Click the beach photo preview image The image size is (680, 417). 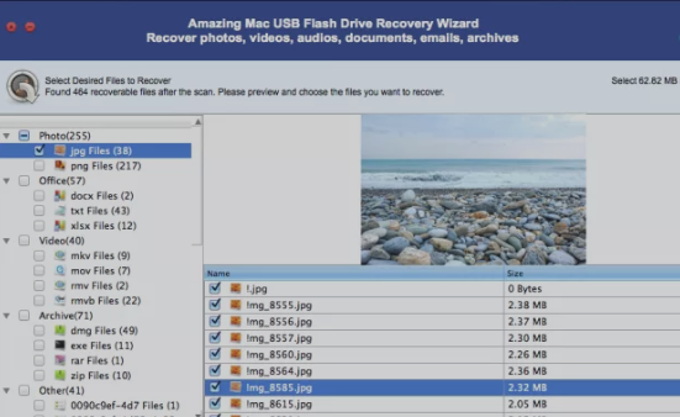(474, 189)
